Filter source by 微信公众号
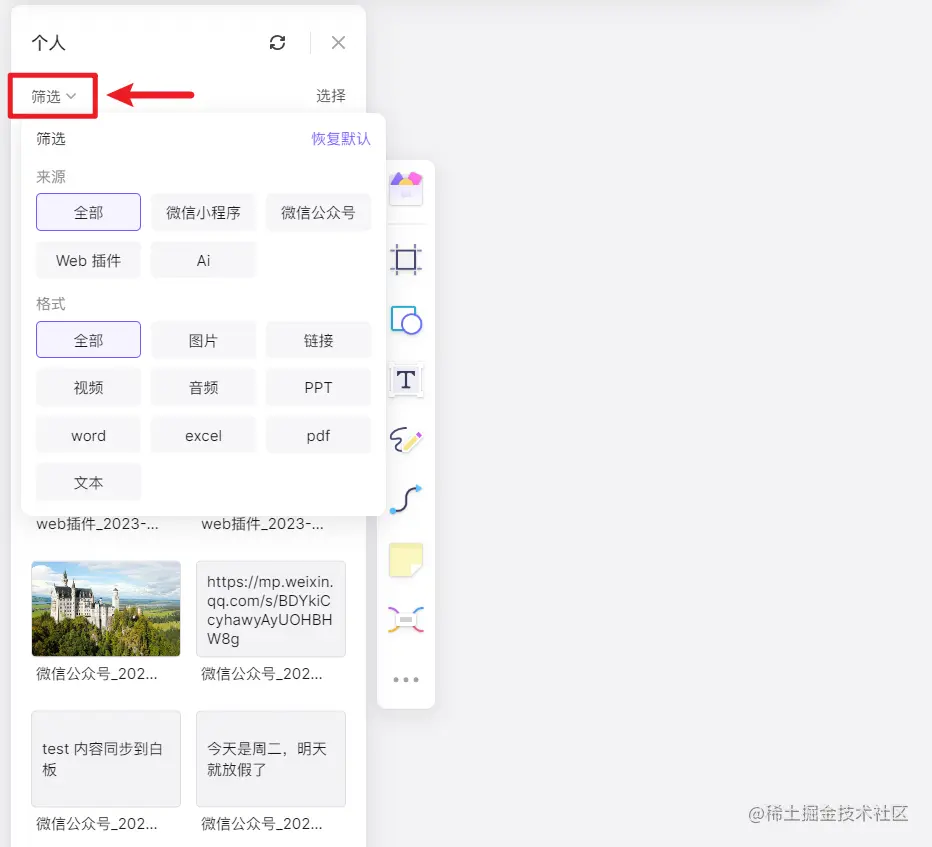This screenshot has height=847, width=932. coord(318,212)
